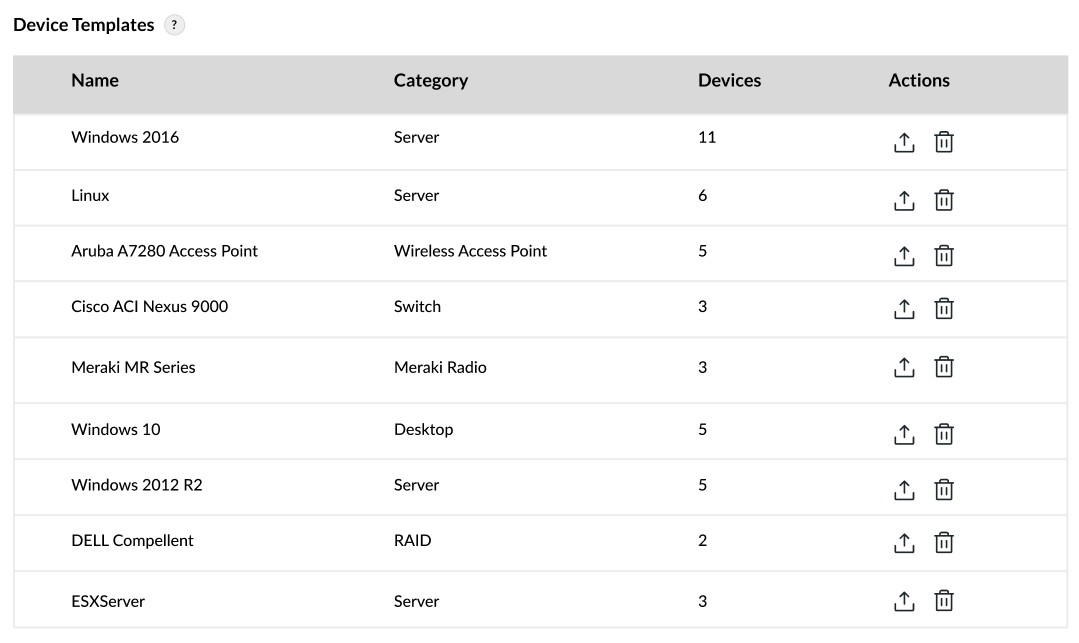
Task: Export the Linux server template
Action: 904,200
